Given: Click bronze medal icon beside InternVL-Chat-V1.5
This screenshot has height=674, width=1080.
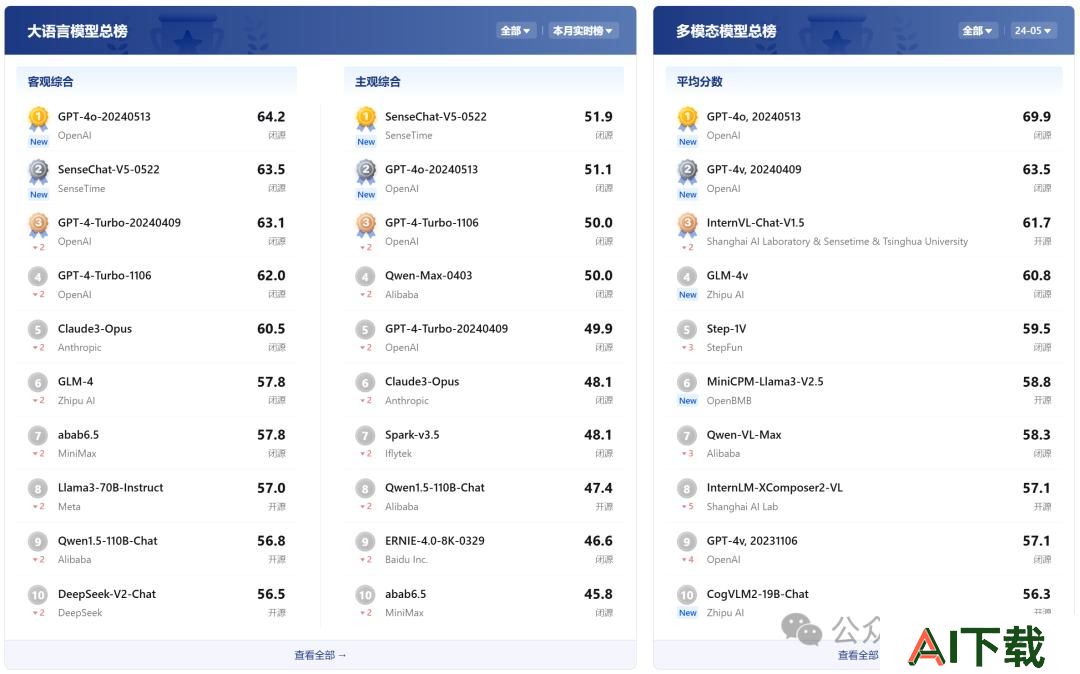Looking at the screenshot, I should (x=687, y=224).
